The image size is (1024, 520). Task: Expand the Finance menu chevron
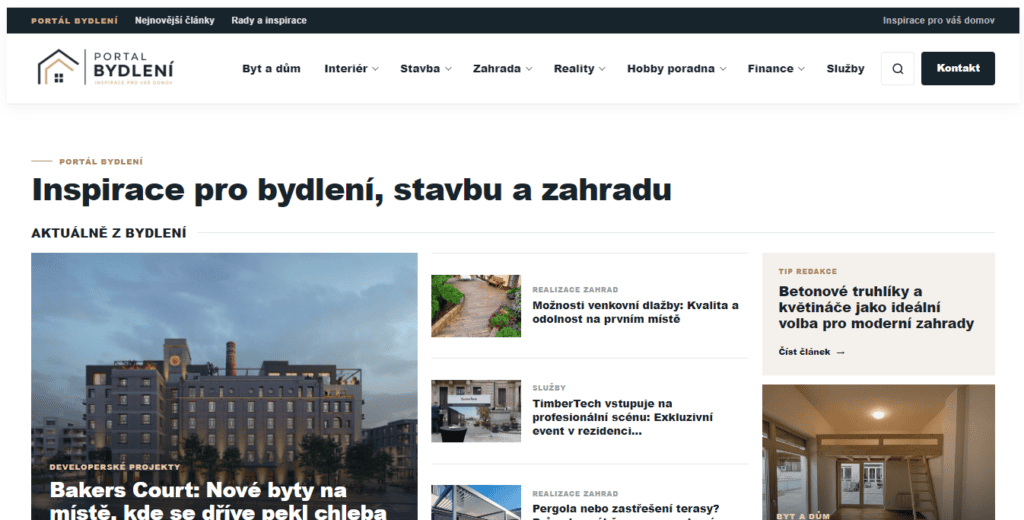pos(801,69)
